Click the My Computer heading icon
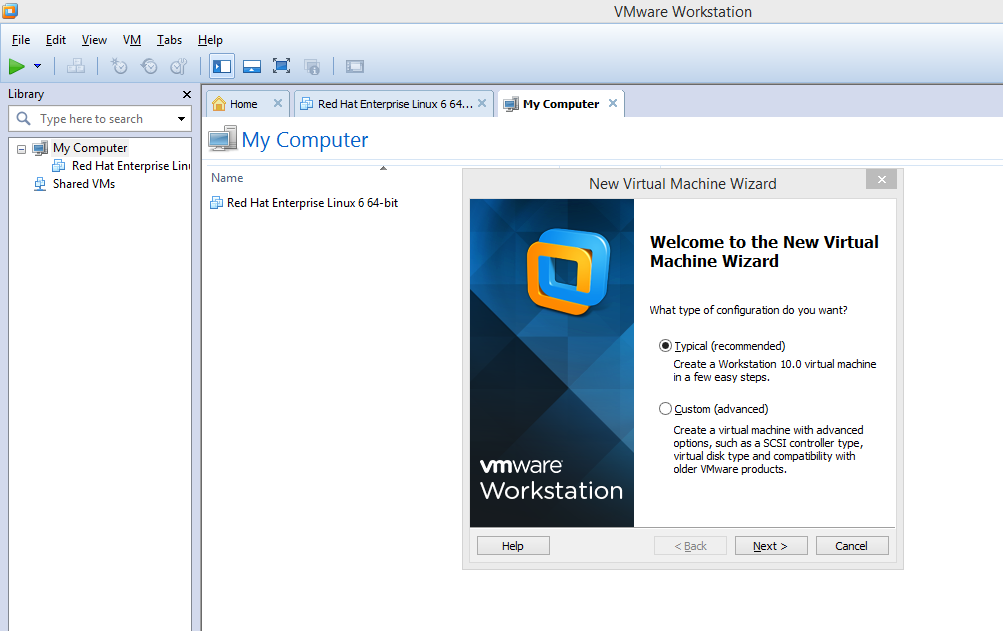The width and height of the screenshot is (1003, 631). click(222, 139)
